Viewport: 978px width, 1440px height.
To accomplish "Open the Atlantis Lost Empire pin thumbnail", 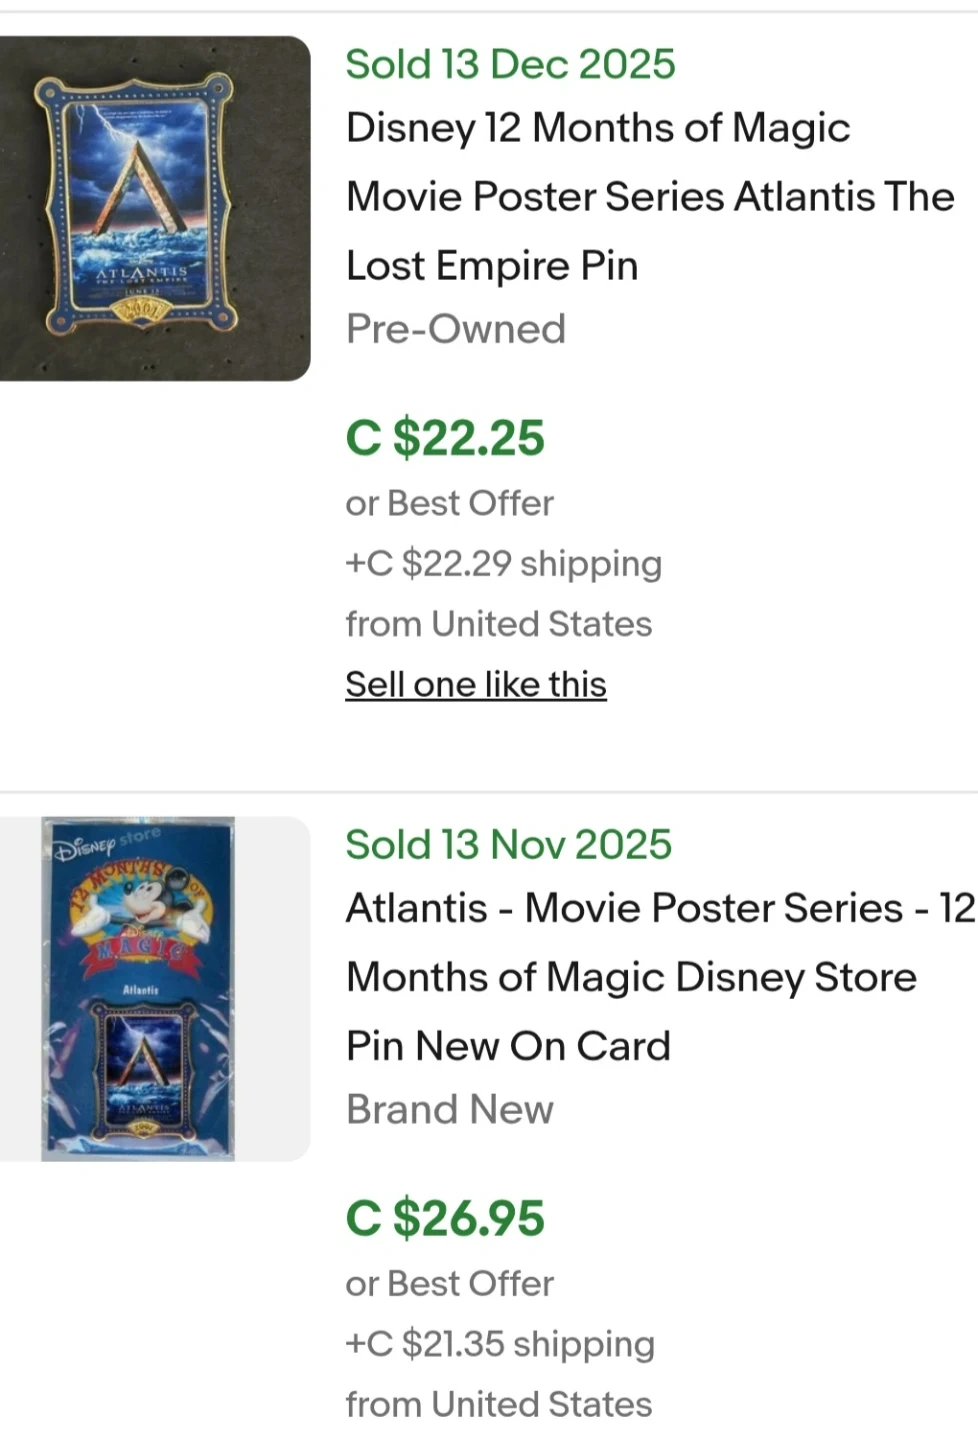I will coord(154,208).
